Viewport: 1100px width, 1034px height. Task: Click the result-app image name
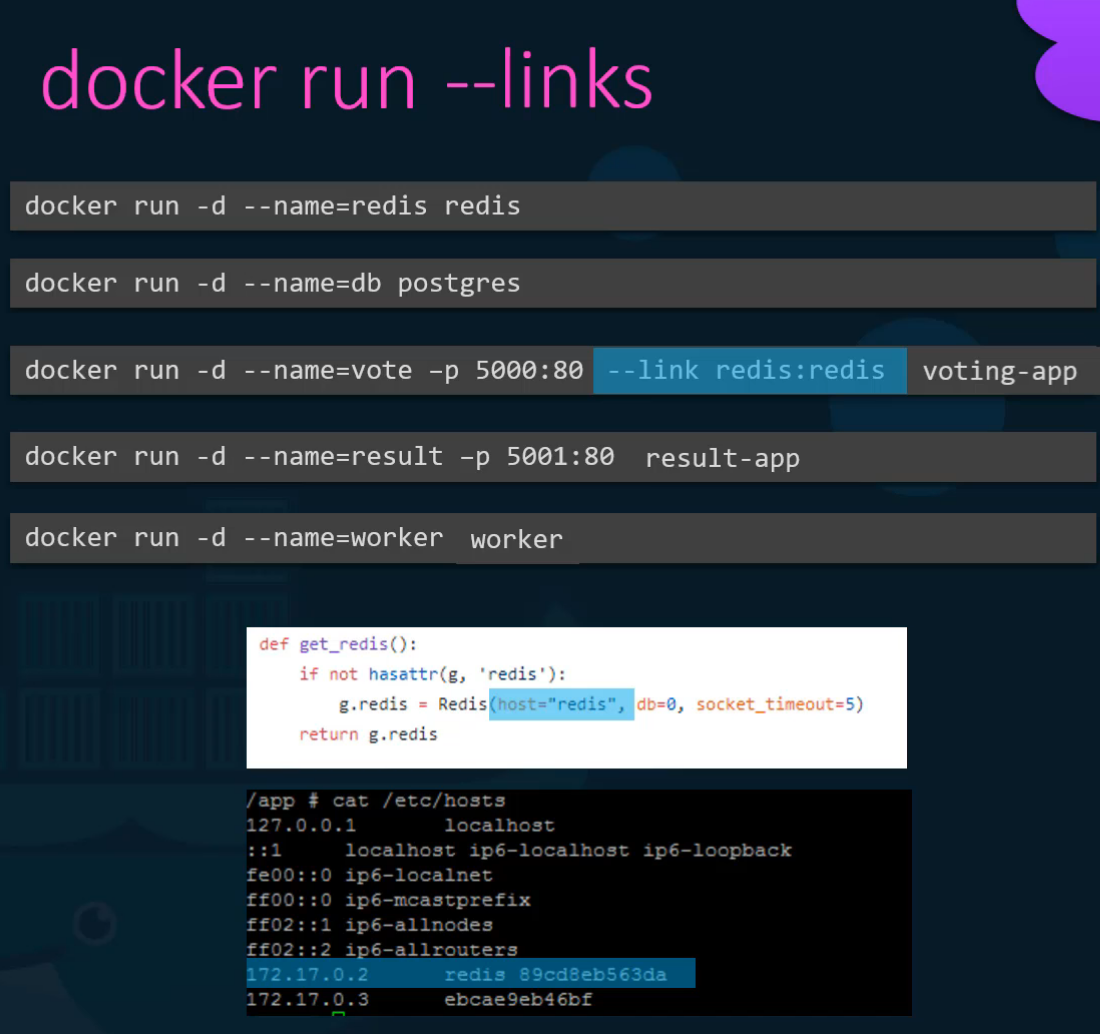pyautogui.click(x=722, y=459)
